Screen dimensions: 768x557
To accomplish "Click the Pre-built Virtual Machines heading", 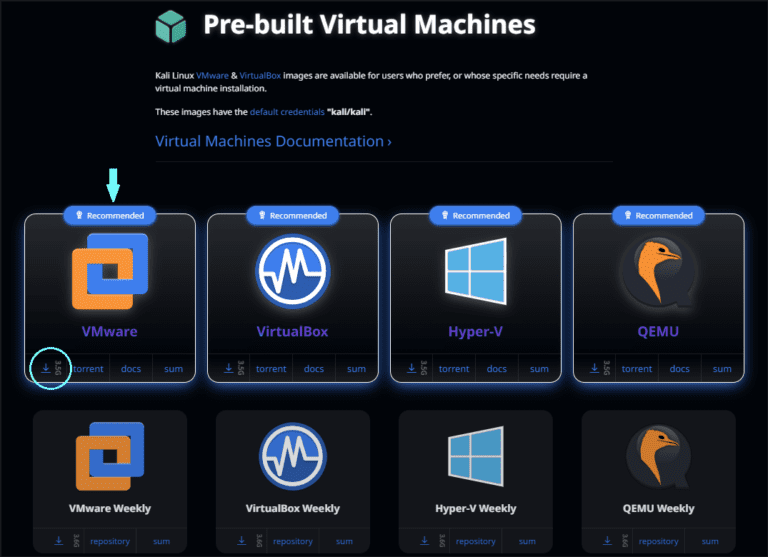I will point(369,24).
